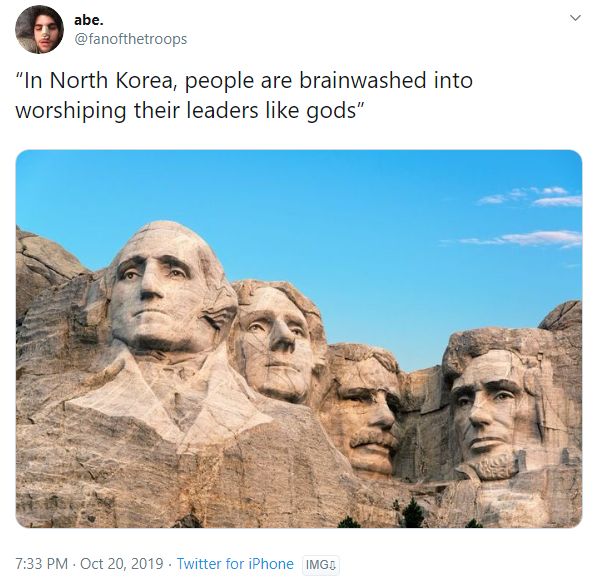Click the word "brainwashed" in tweet text

pos(363,80)
